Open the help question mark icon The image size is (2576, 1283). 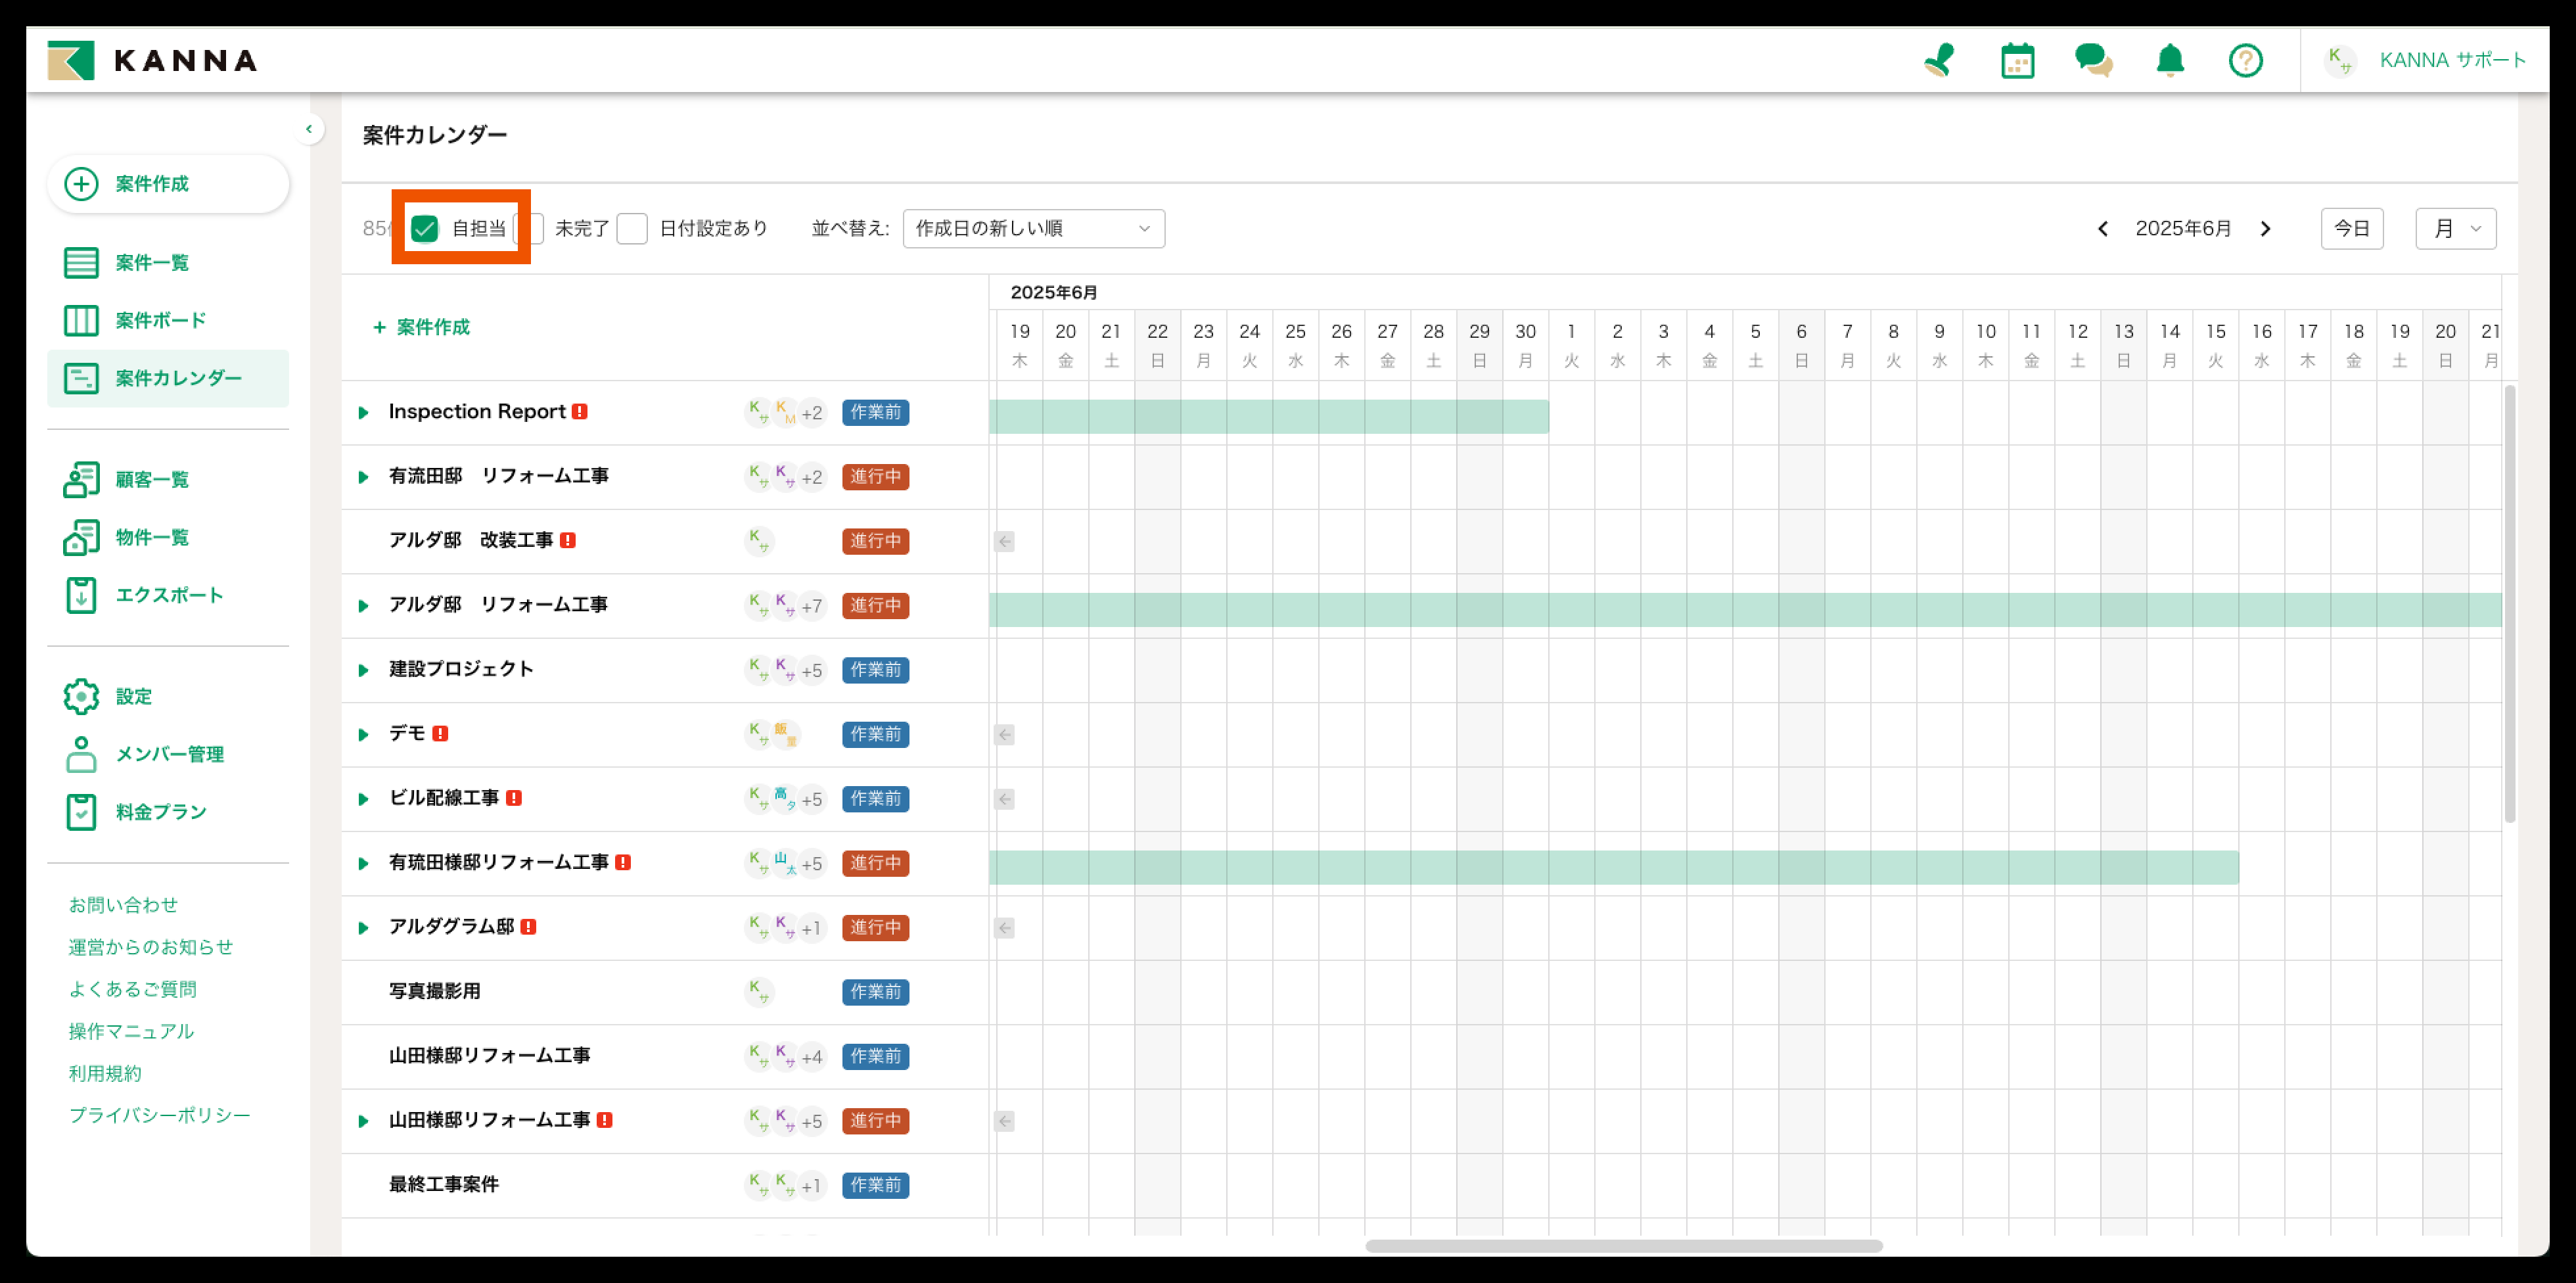(x=2245, y=60)
